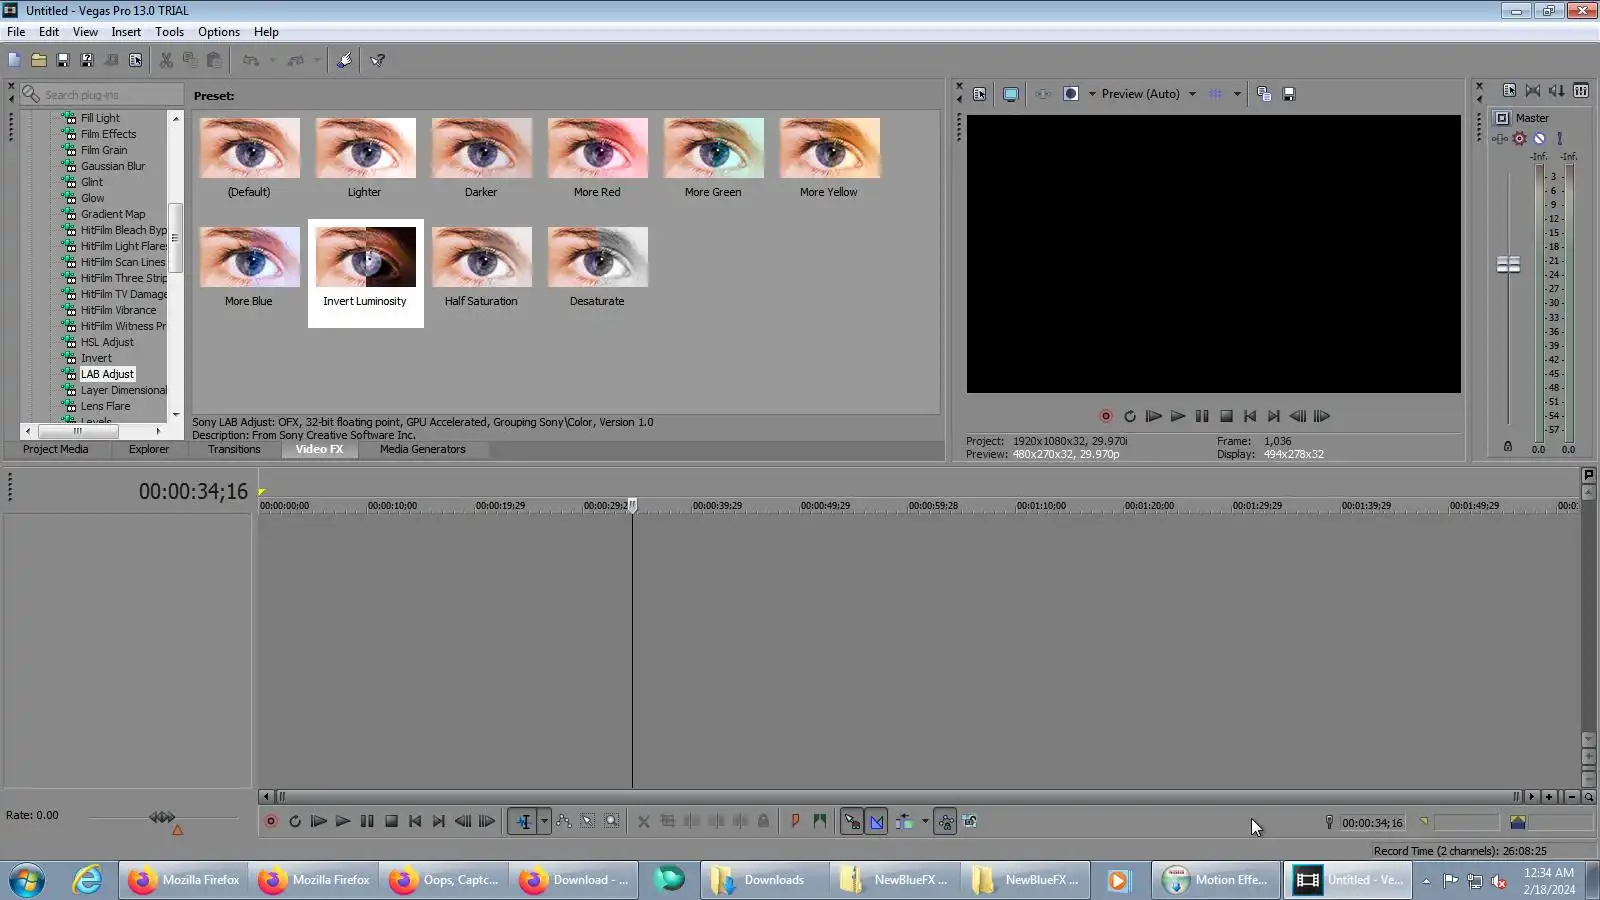The height and width of the screenshot is (900, 1600).
Task: Select the Envelope Edit tool
Action: [x=564, y=822]
